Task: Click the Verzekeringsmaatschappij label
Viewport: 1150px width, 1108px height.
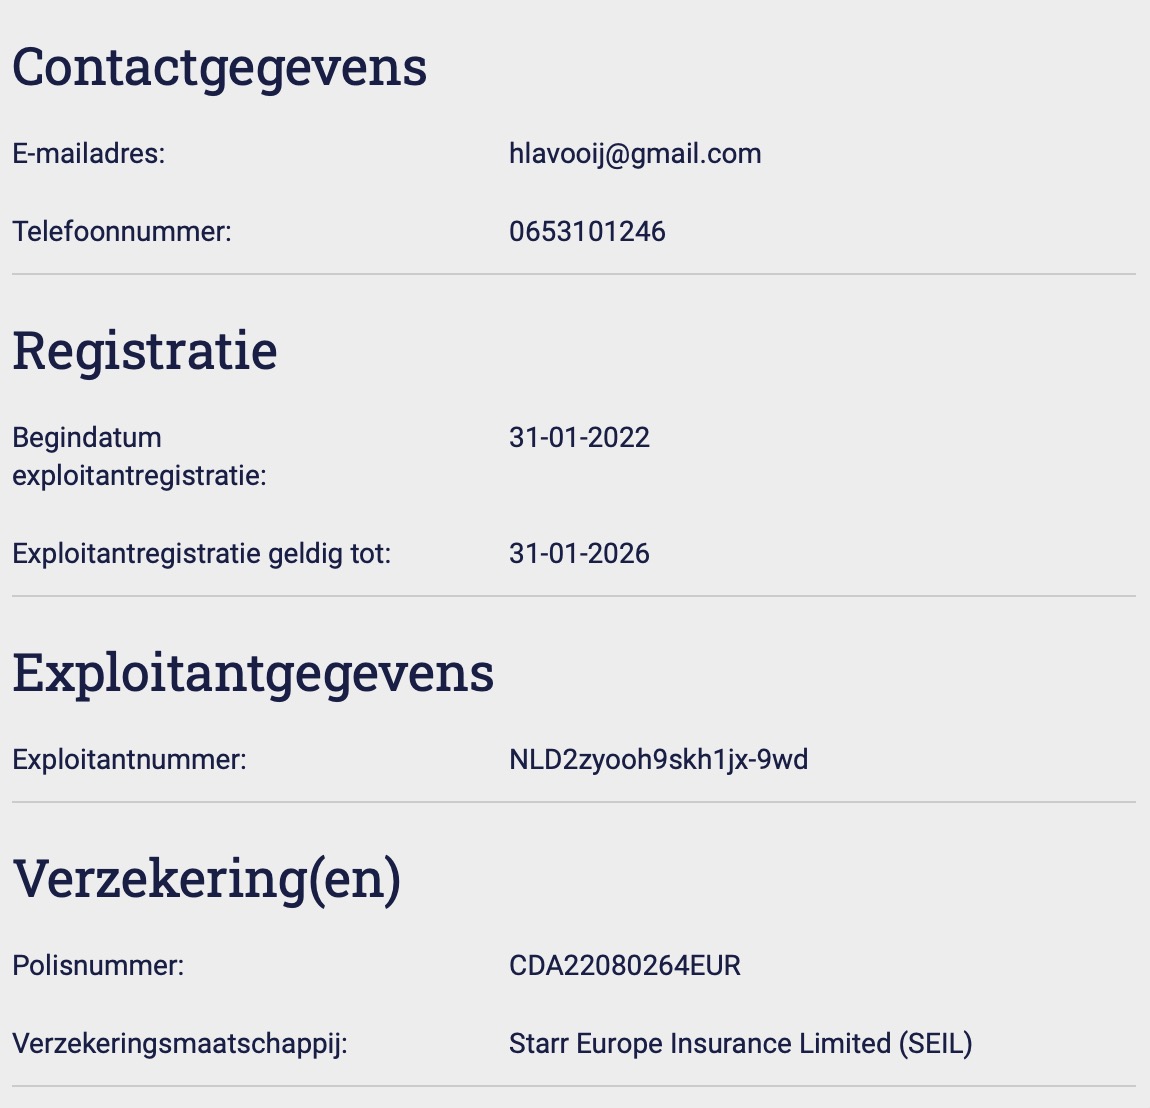Action: click(180, 1043)
